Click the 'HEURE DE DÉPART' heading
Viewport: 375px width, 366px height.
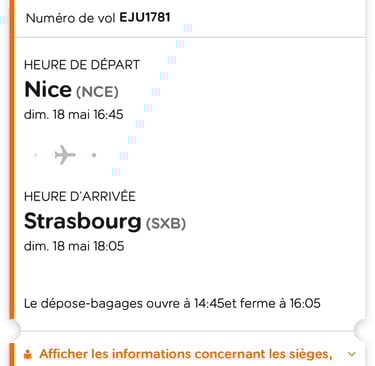click(x=82, y=65)
